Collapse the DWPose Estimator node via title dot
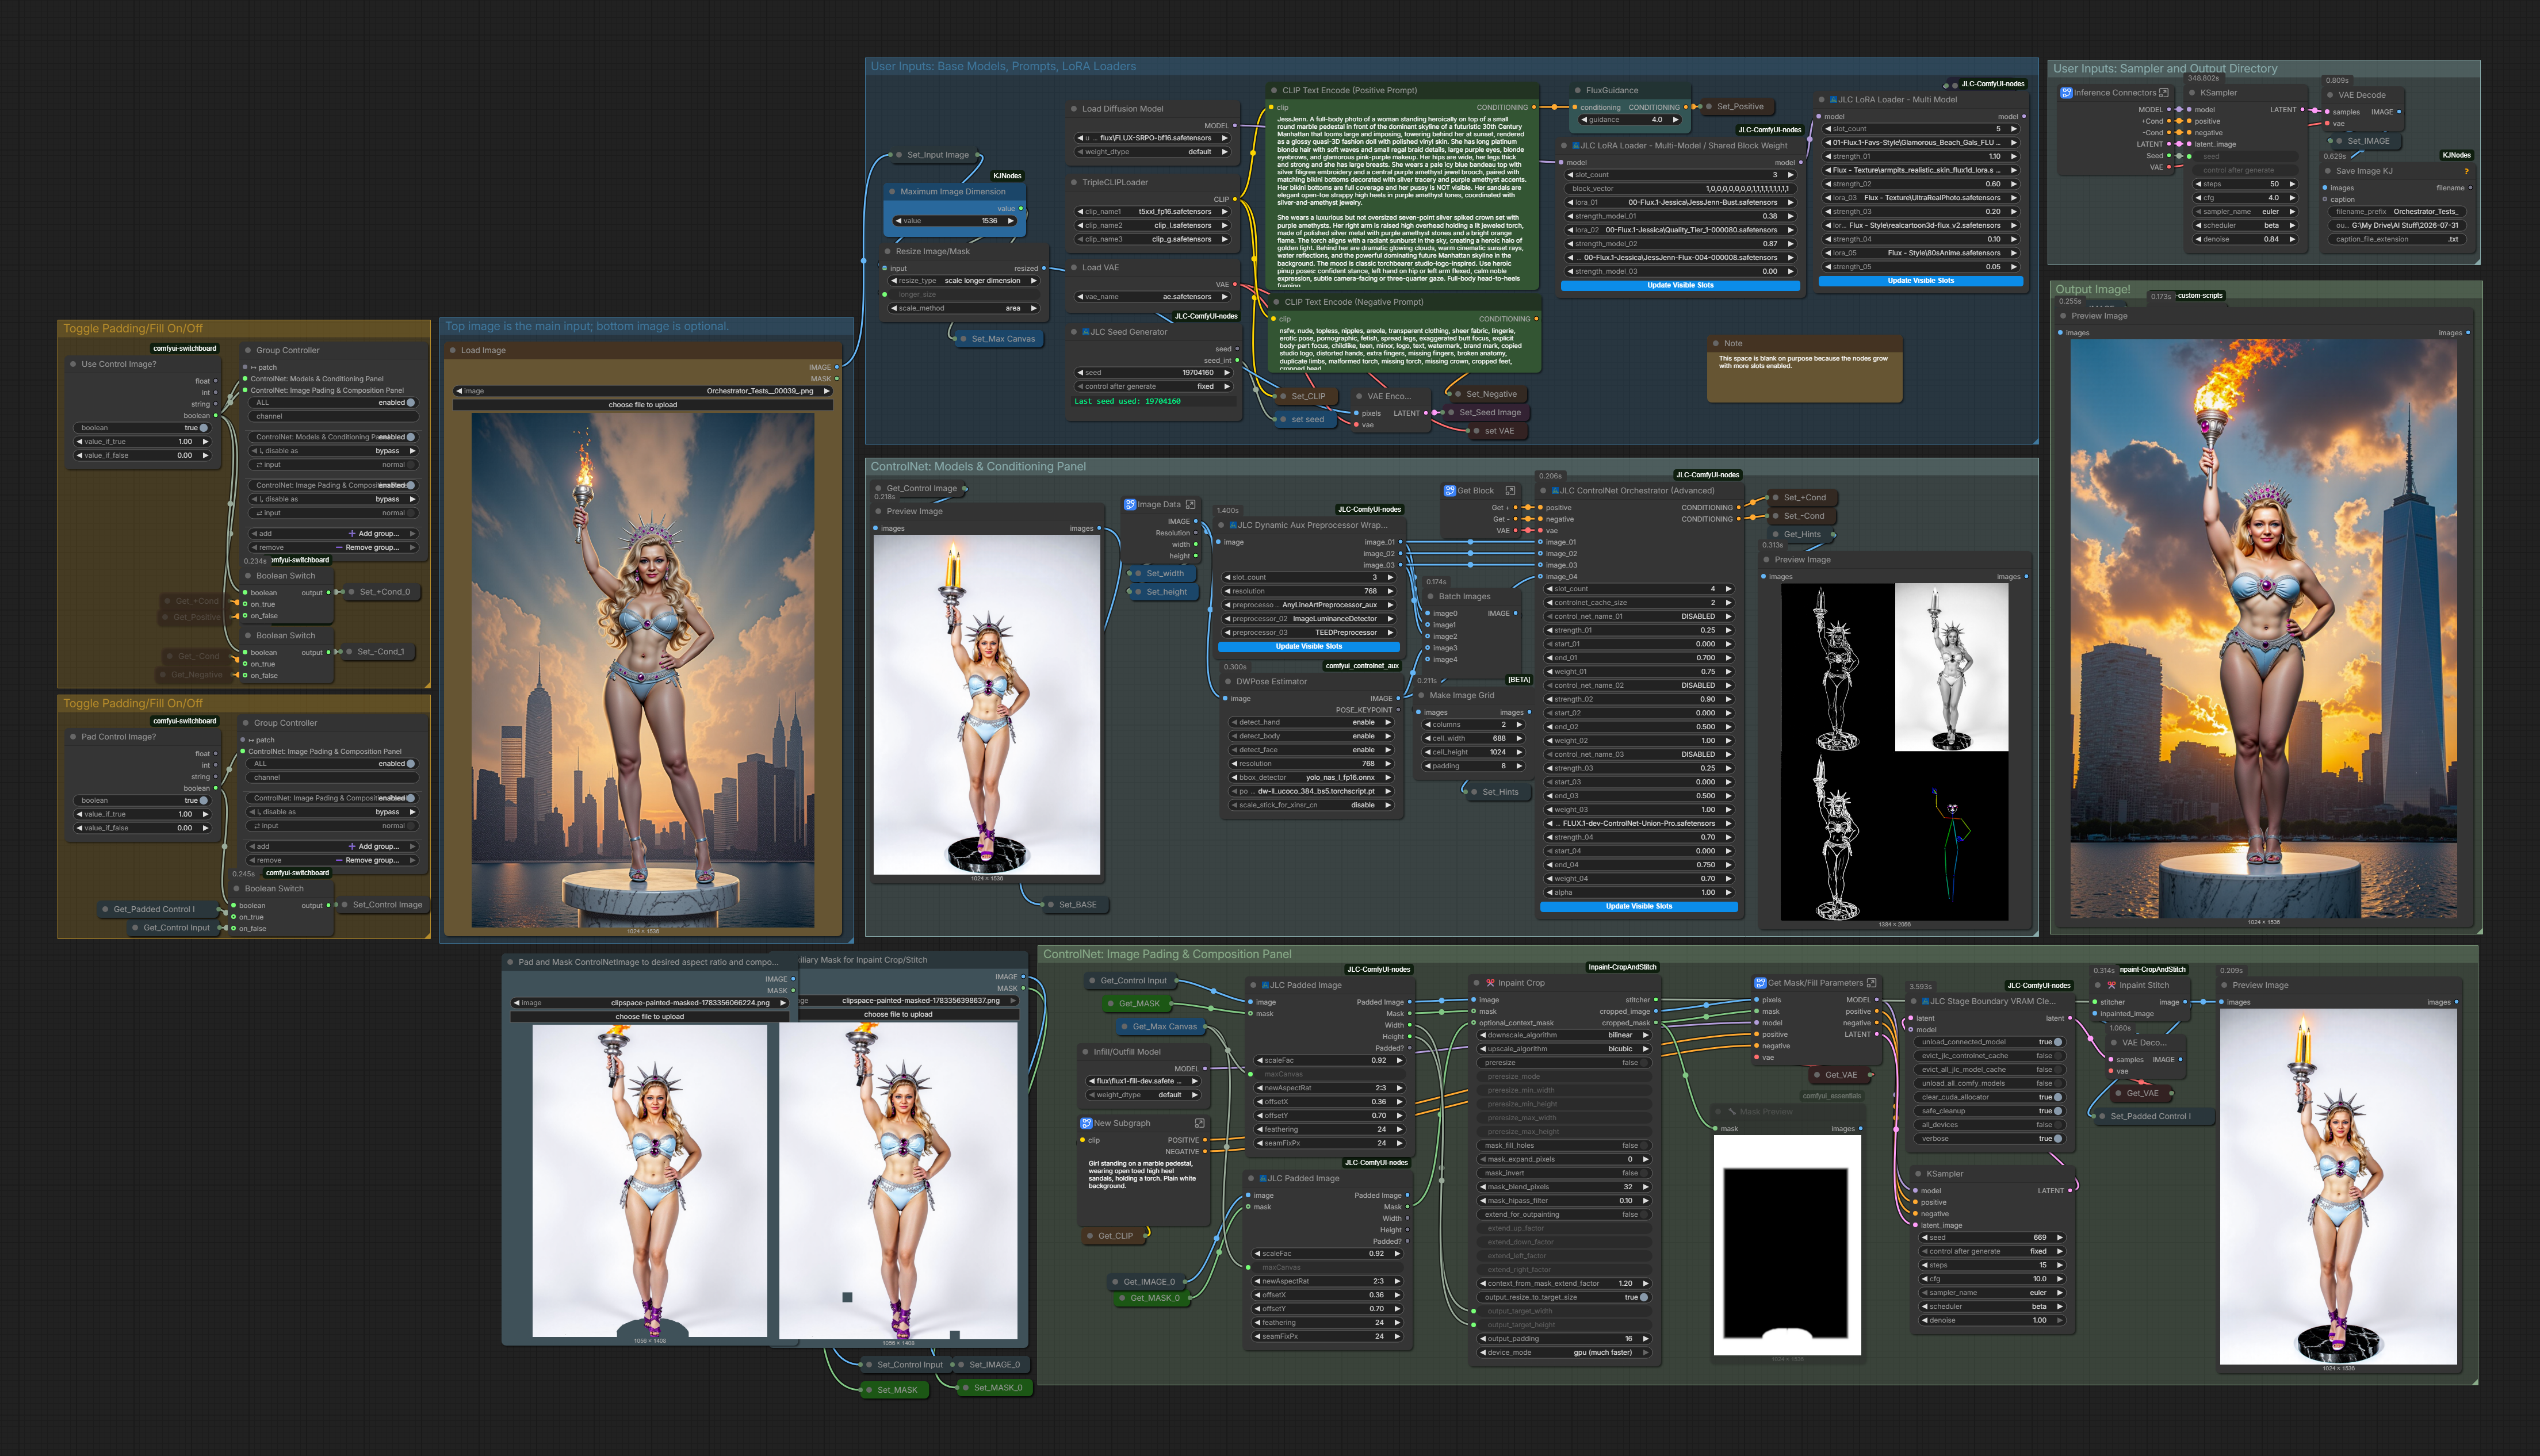The height and width of the screenshot is (1456, 2540). click(x=1228, y=682)
